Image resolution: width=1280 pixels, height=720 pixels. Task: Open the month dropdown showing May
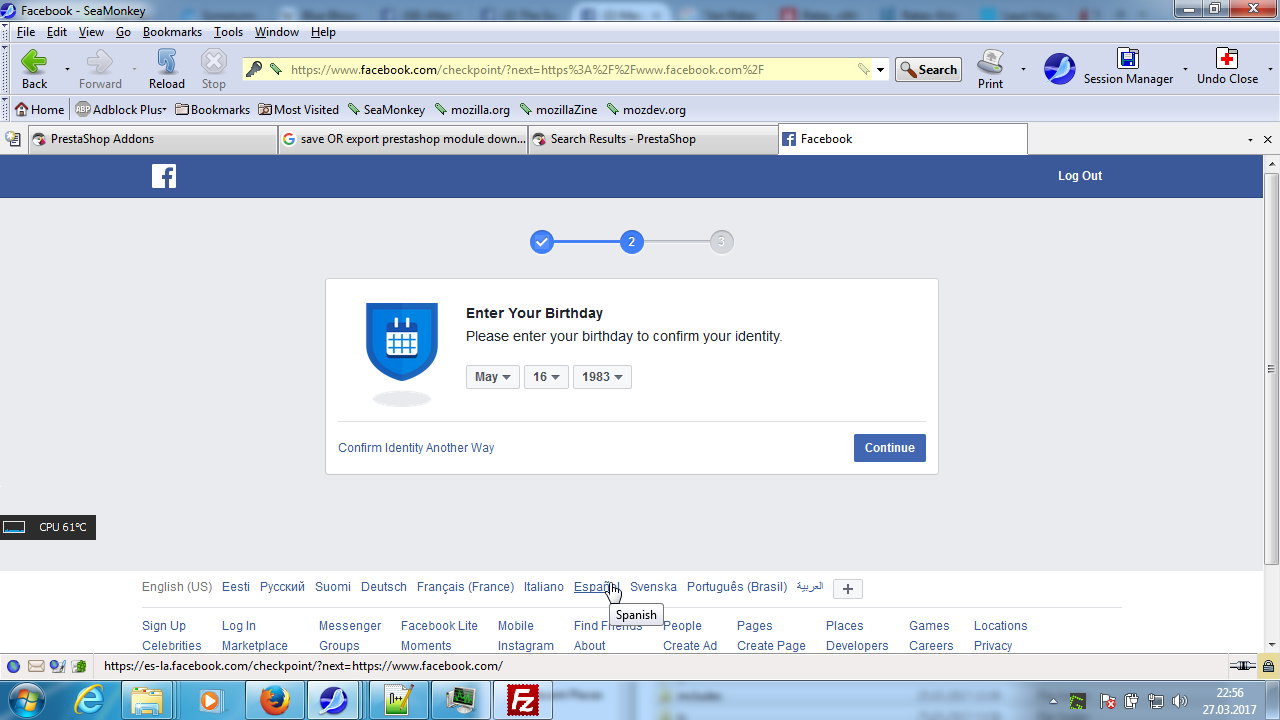tap(493, 377)
